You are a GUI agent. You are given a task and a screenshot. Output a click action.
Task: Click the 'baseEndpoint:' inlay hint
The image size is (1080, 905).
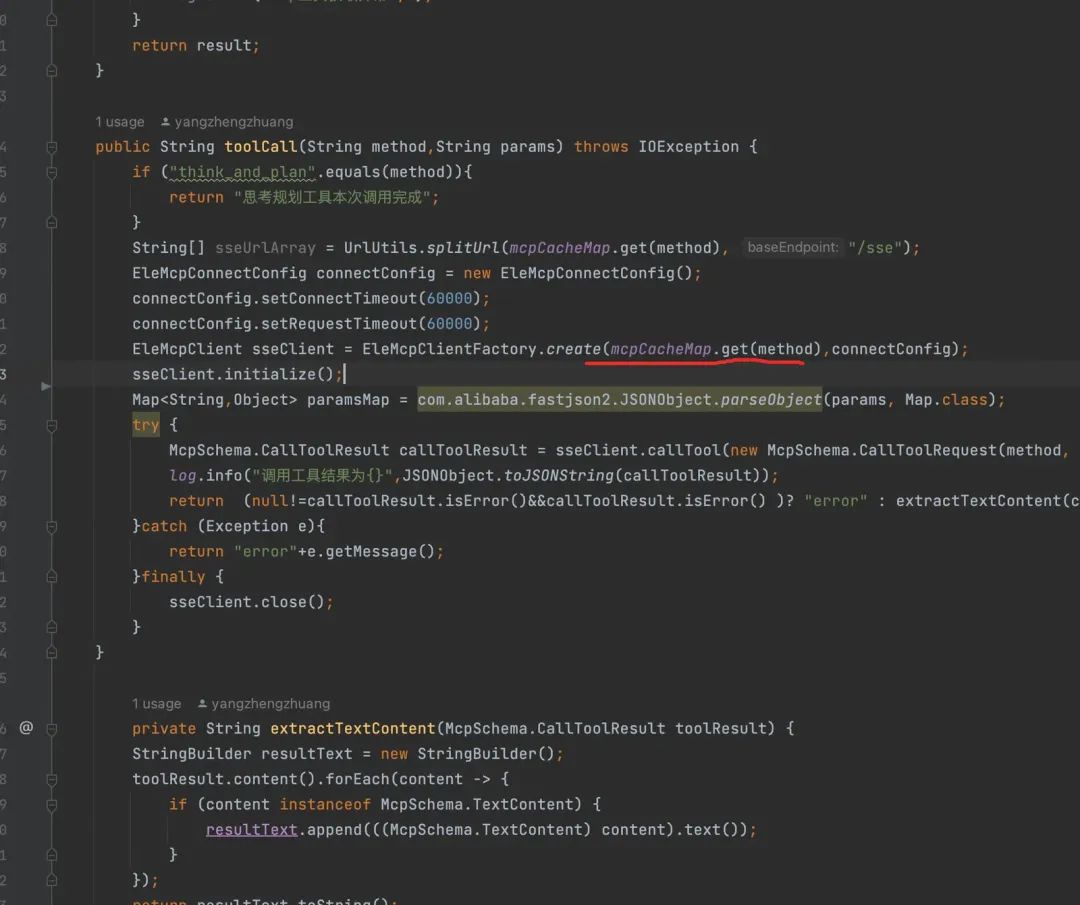(x=793, y=247)
